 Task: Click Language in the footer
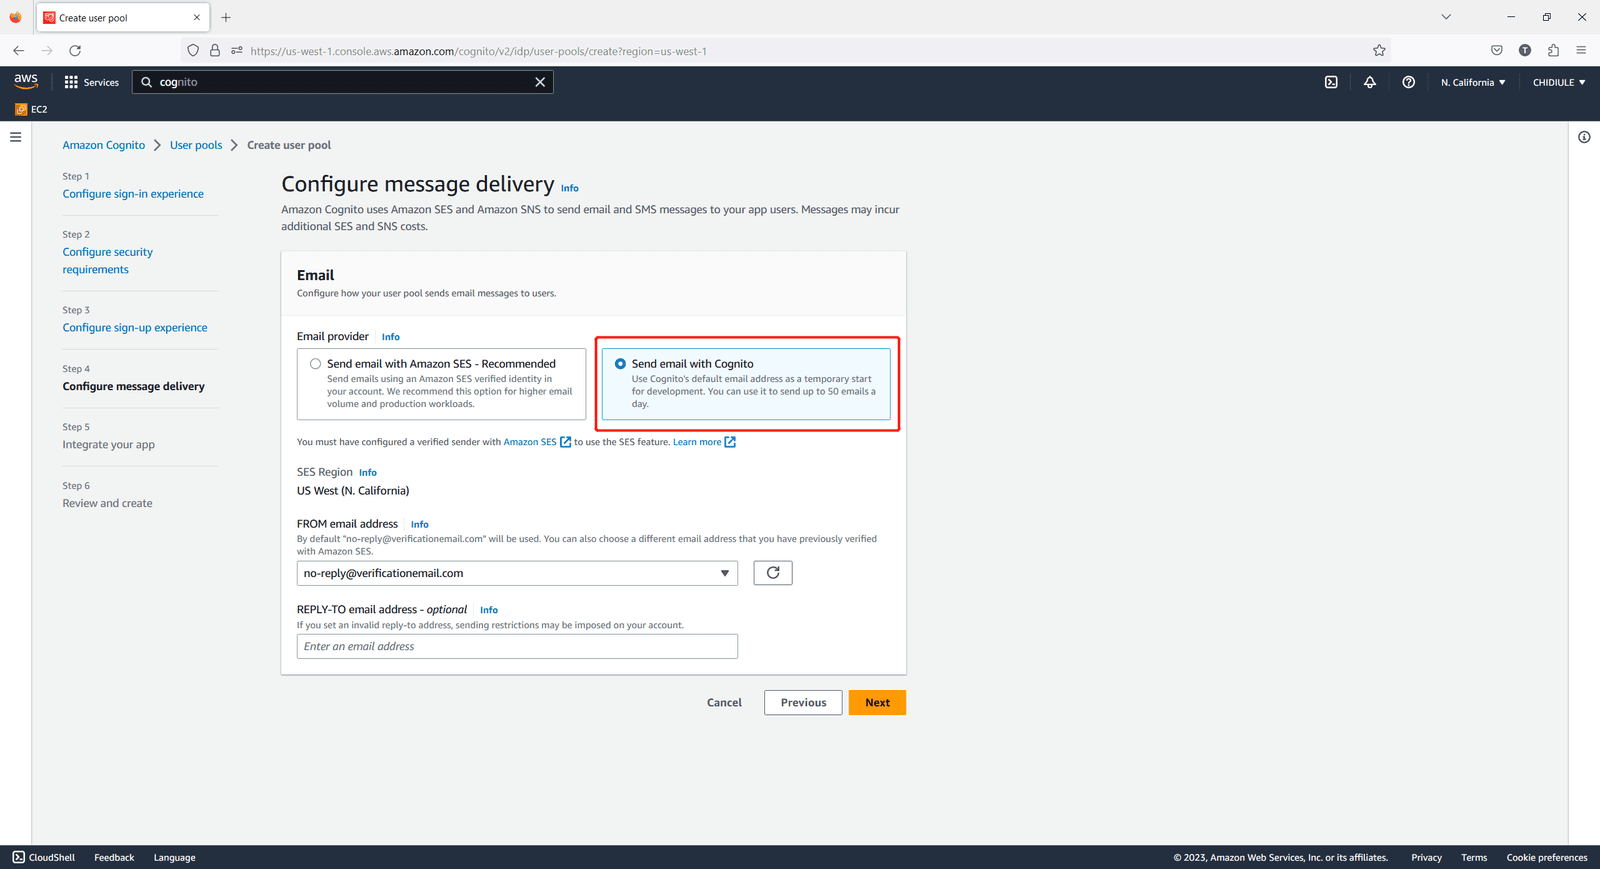tap(175, 857)
